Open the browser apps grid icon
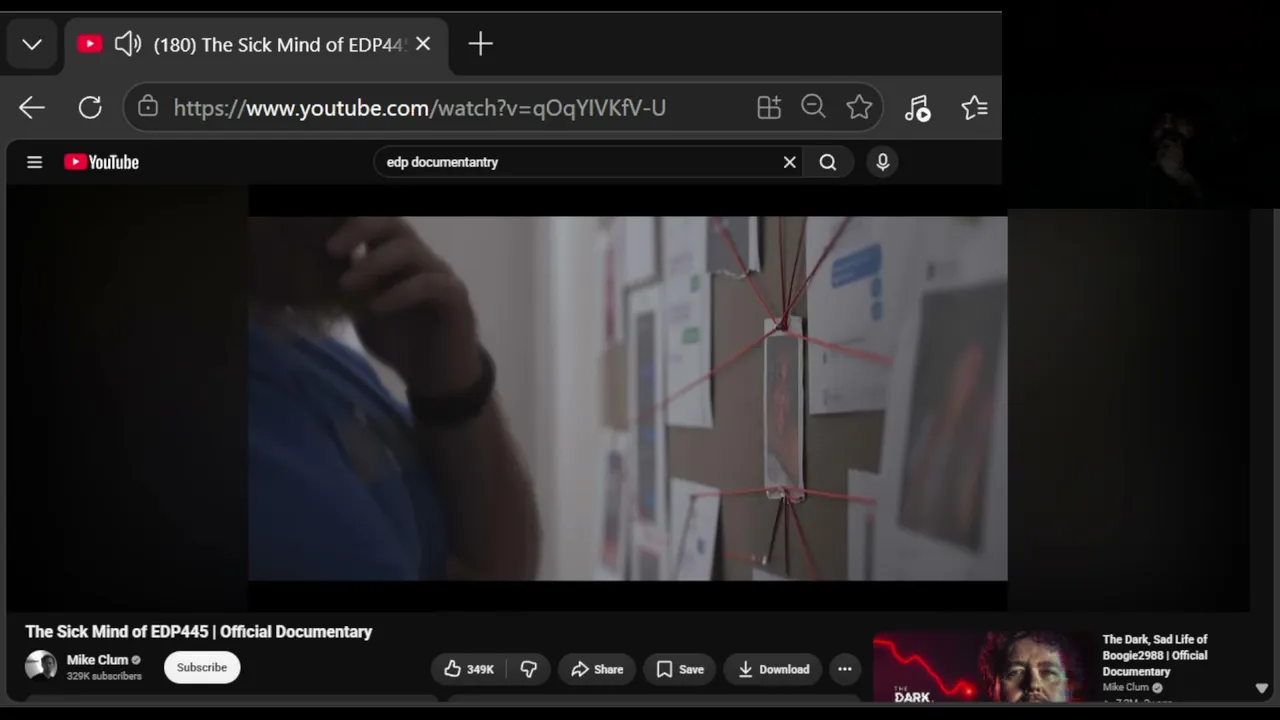The height and width of the screenshot is (720, 1280). click(769, 108)
